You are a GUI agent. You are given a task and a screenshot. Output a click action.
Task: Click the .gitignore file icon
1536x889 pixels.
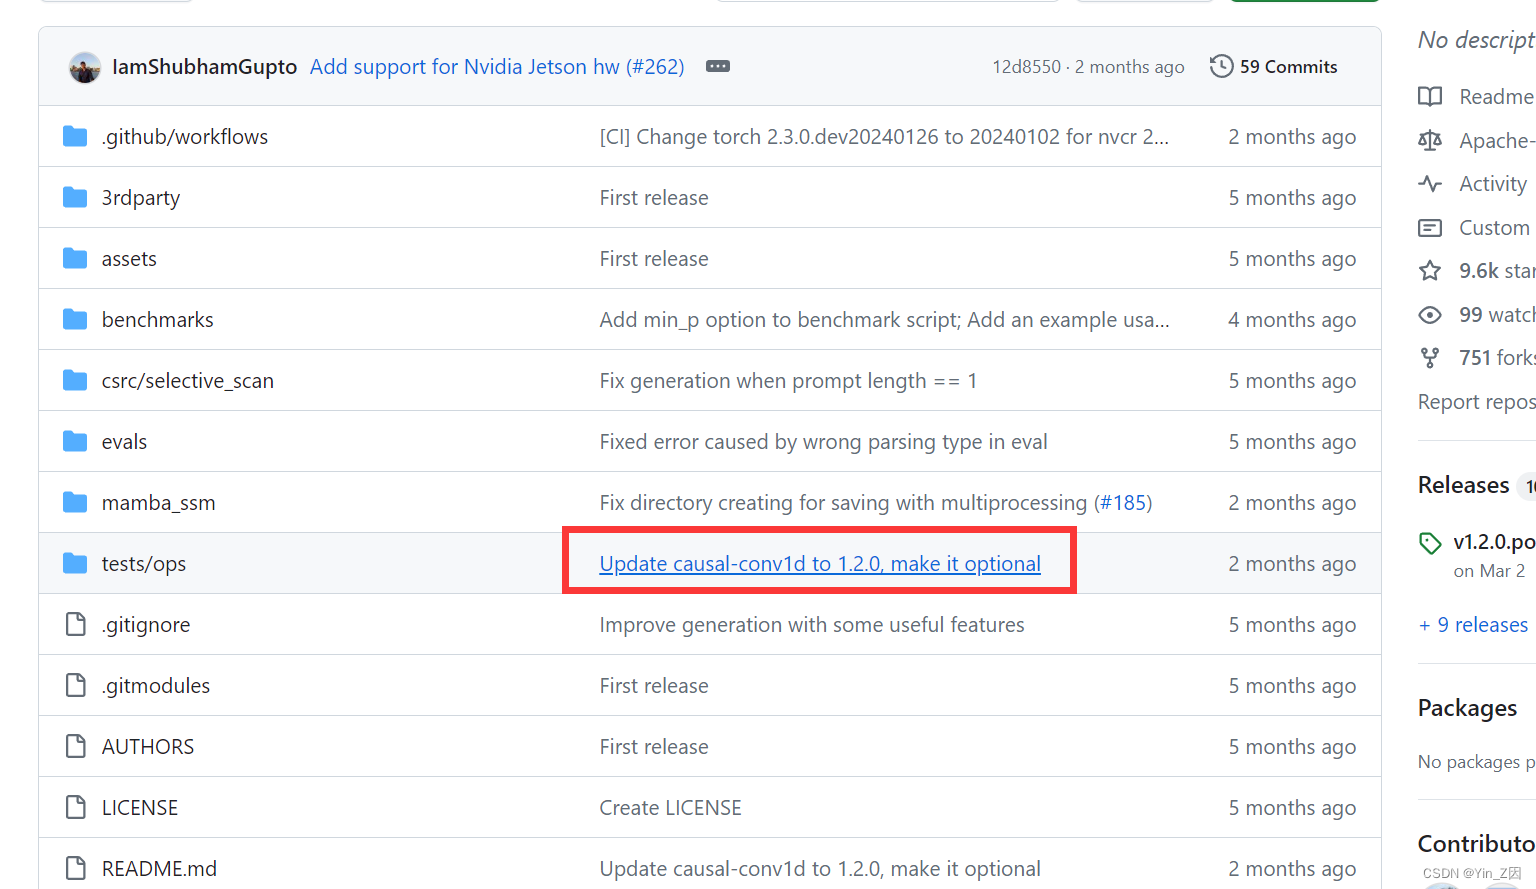tap(75, 624)
